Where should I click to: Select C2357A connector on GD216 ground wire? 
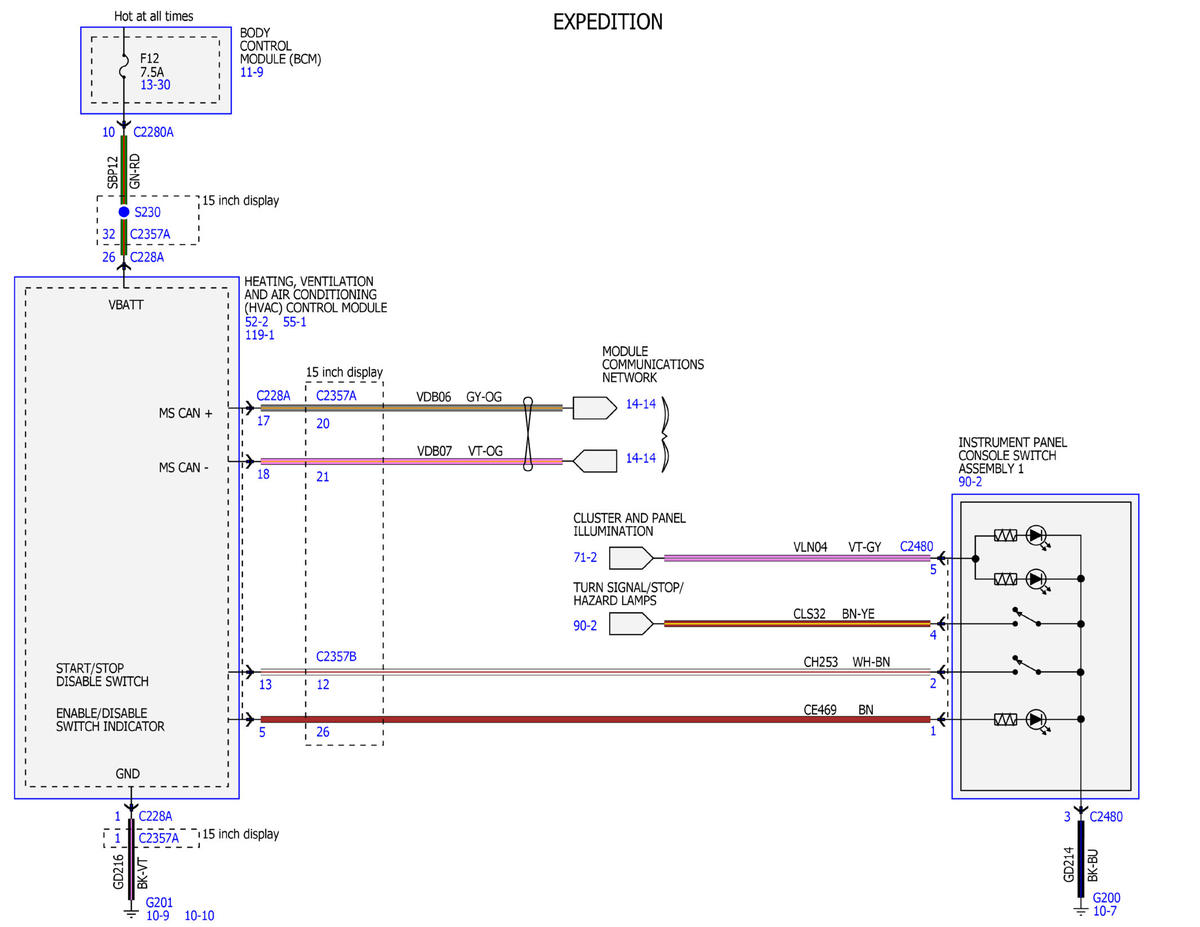pos(158,838)
